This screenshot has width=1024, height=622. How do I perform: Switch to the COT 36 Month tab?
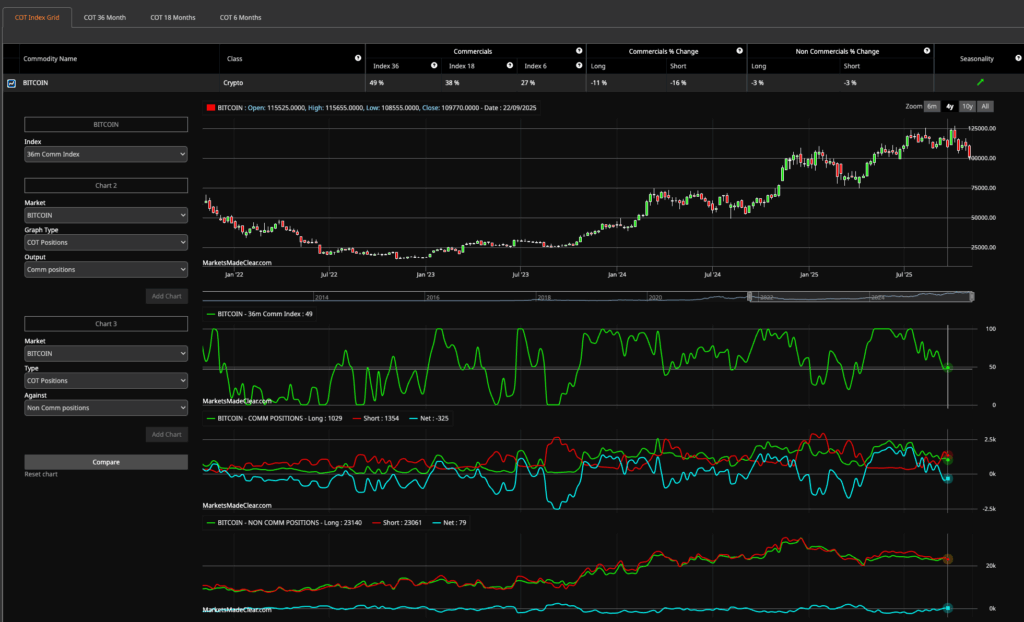click(x=105, y=17)
